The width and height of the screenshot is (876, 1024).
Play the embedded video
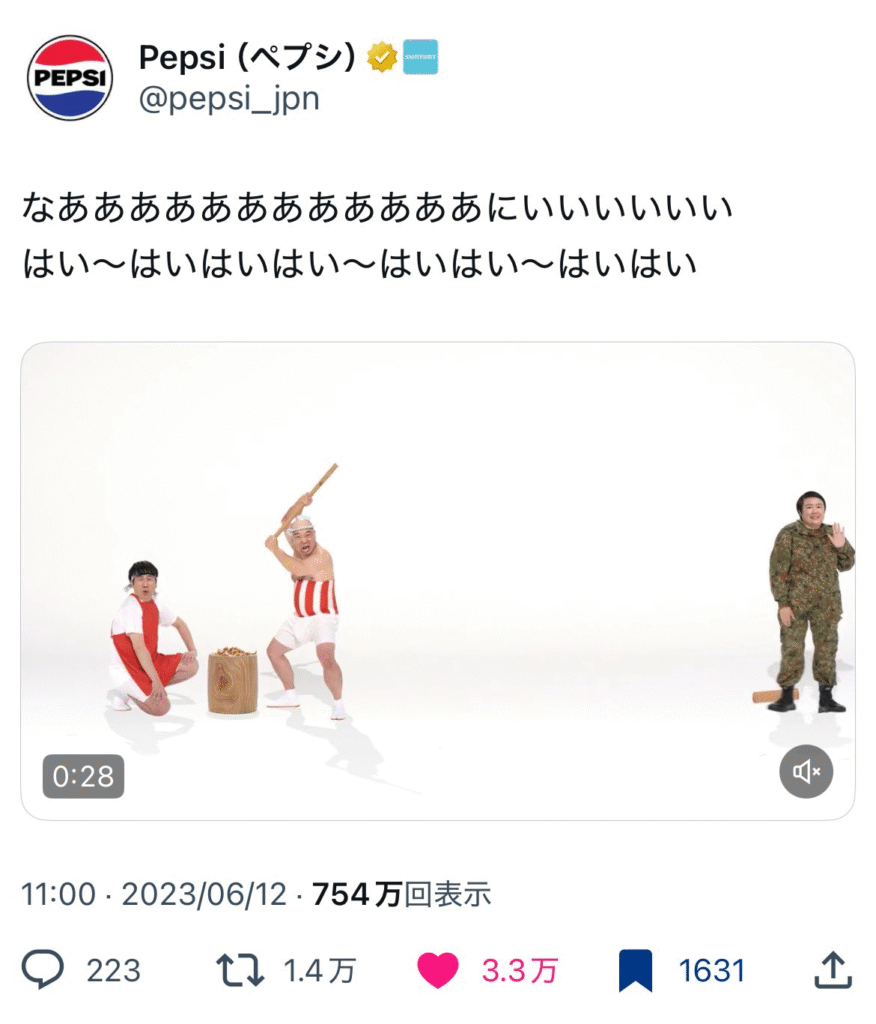[x=438, y=581]
